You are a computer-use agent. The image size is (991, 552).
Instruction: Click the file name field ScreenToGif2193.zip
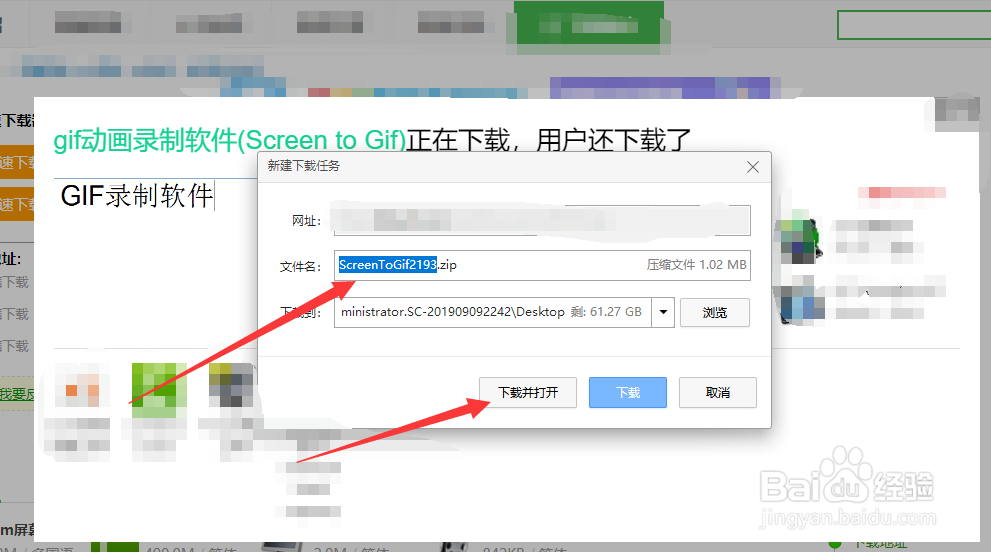pos(542,265)
